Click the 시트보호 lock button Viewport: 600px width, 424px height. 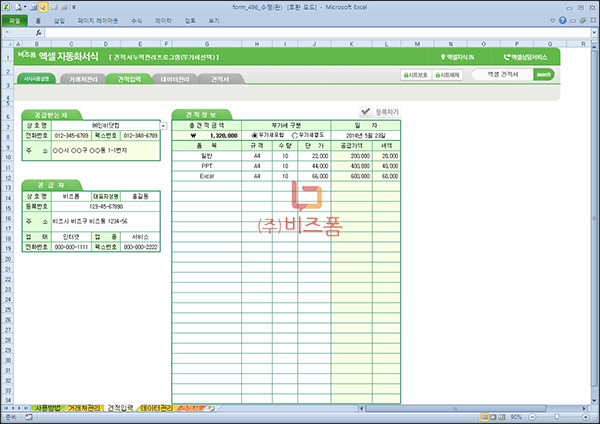click(416, 75)
